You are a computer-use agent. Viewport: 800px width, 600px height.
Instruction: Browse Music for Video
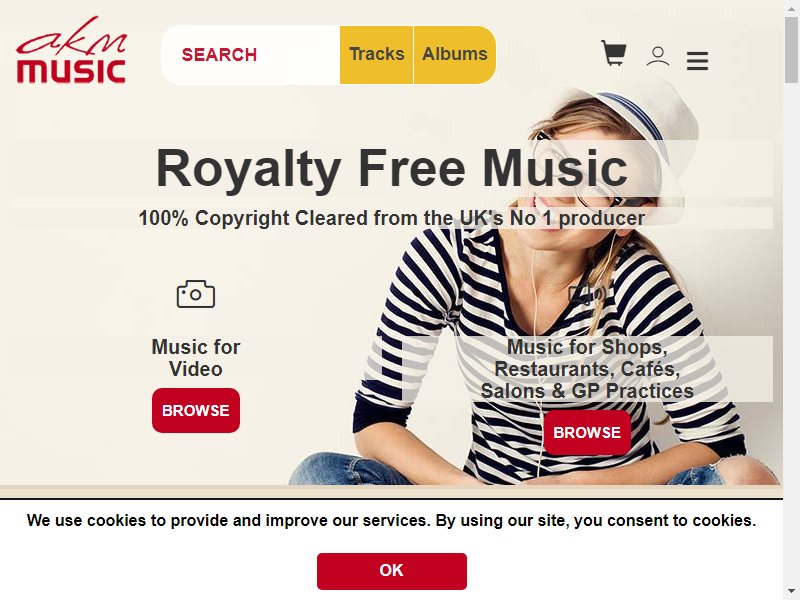(x=196, y=410)
